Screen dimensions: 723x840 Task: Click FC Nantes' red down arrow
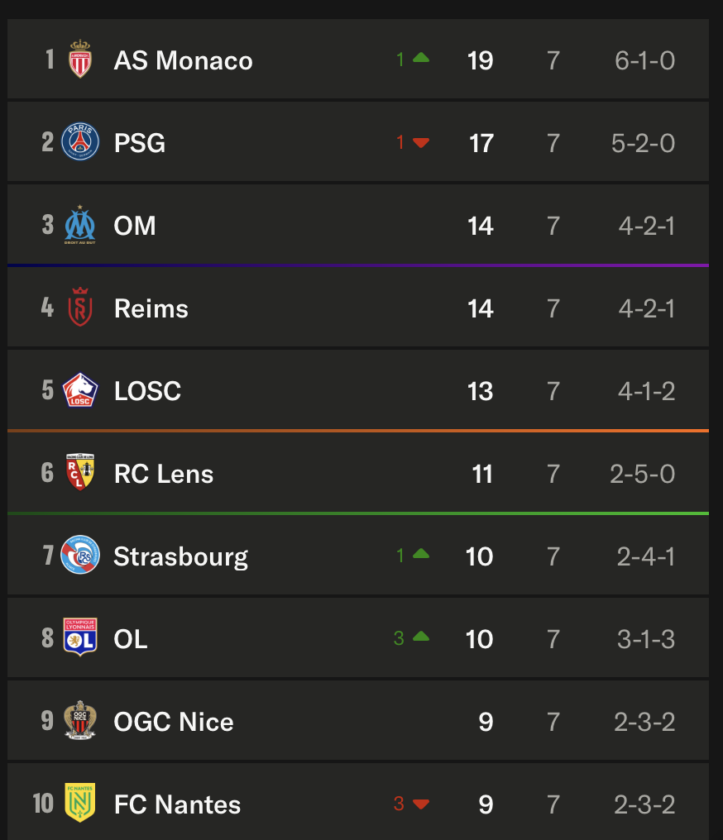click(x=421, y=804)
